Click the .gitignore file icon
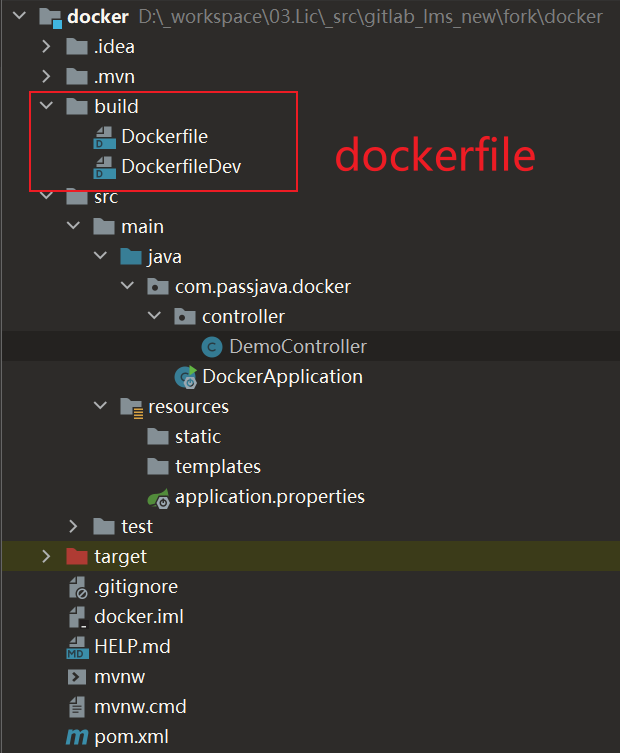Image resolution: width=620 pixels, height=753 pixels. tap(77, 587)
